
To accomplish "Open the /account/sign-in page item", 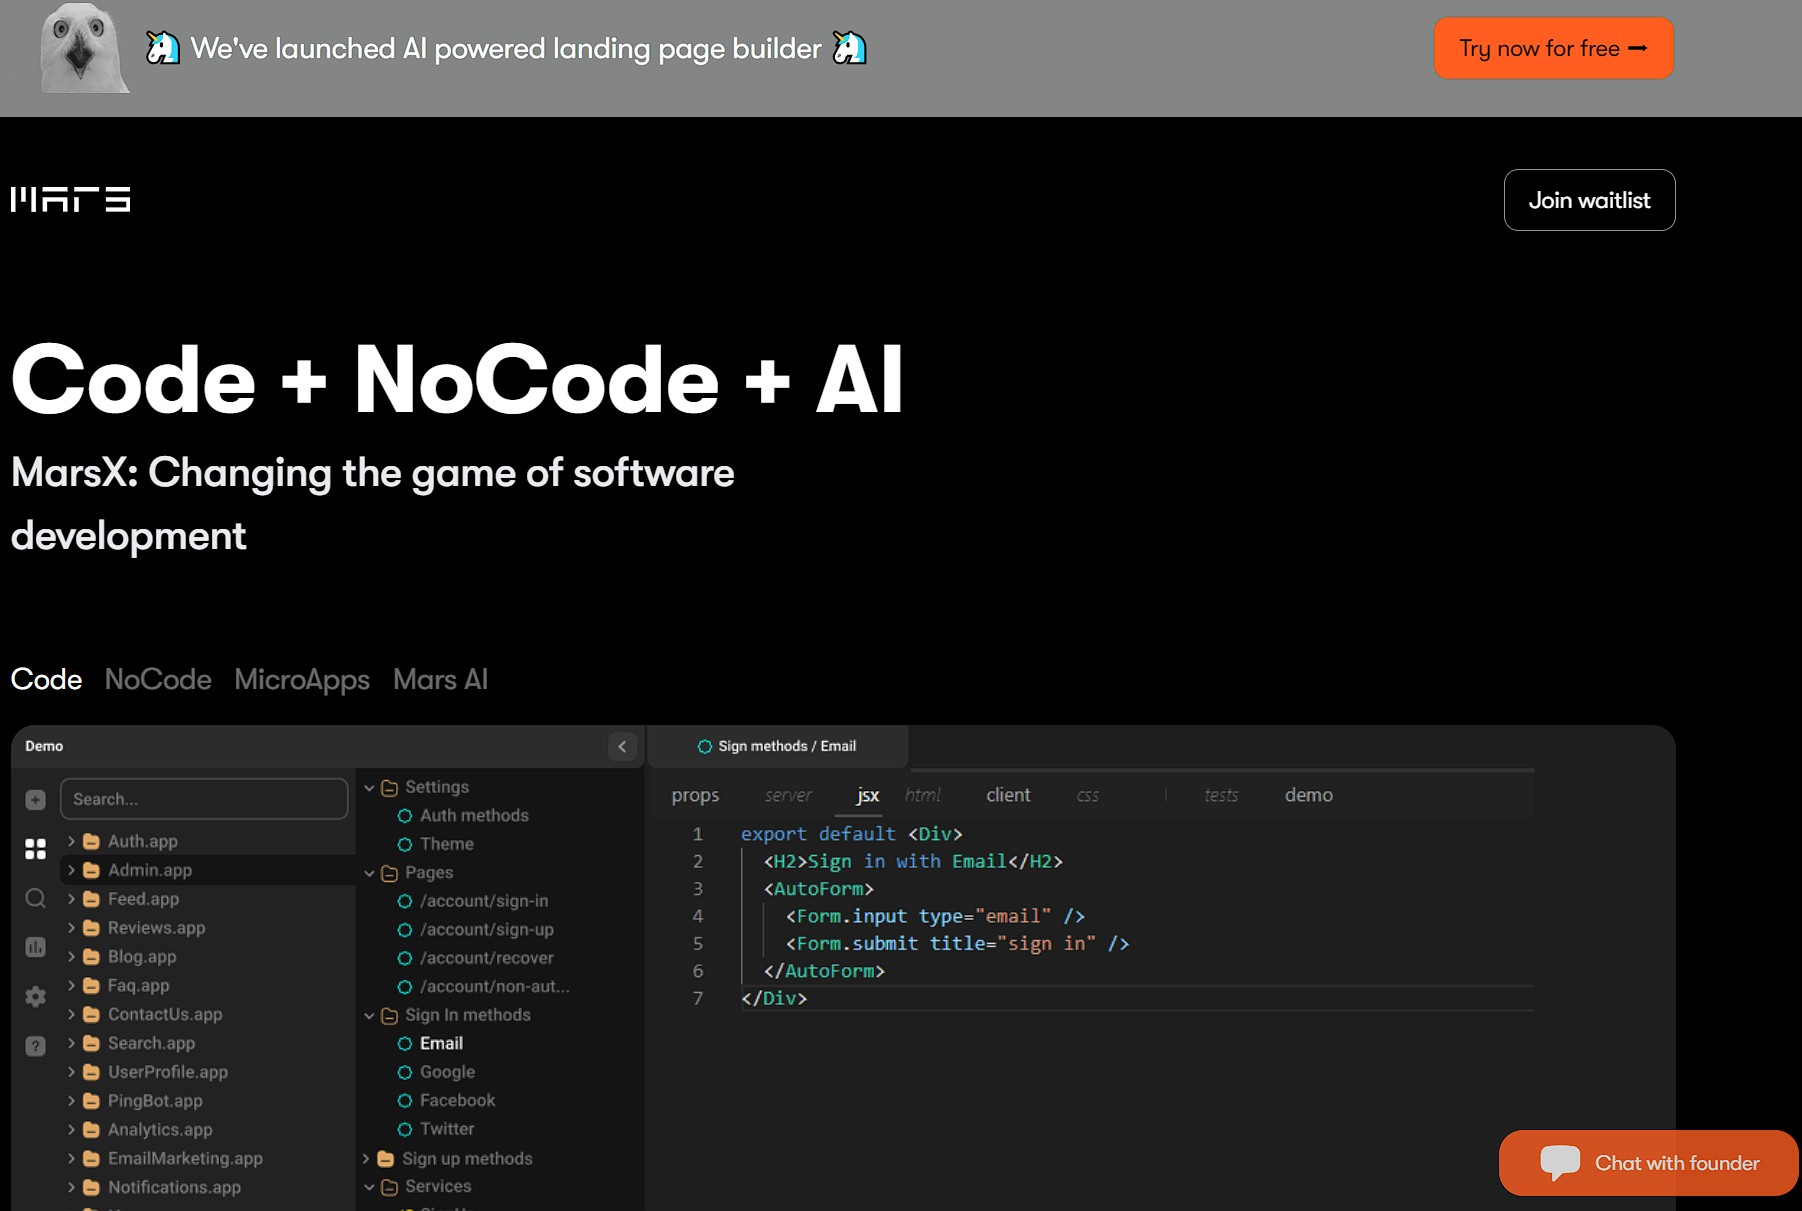I will (484, 901).
